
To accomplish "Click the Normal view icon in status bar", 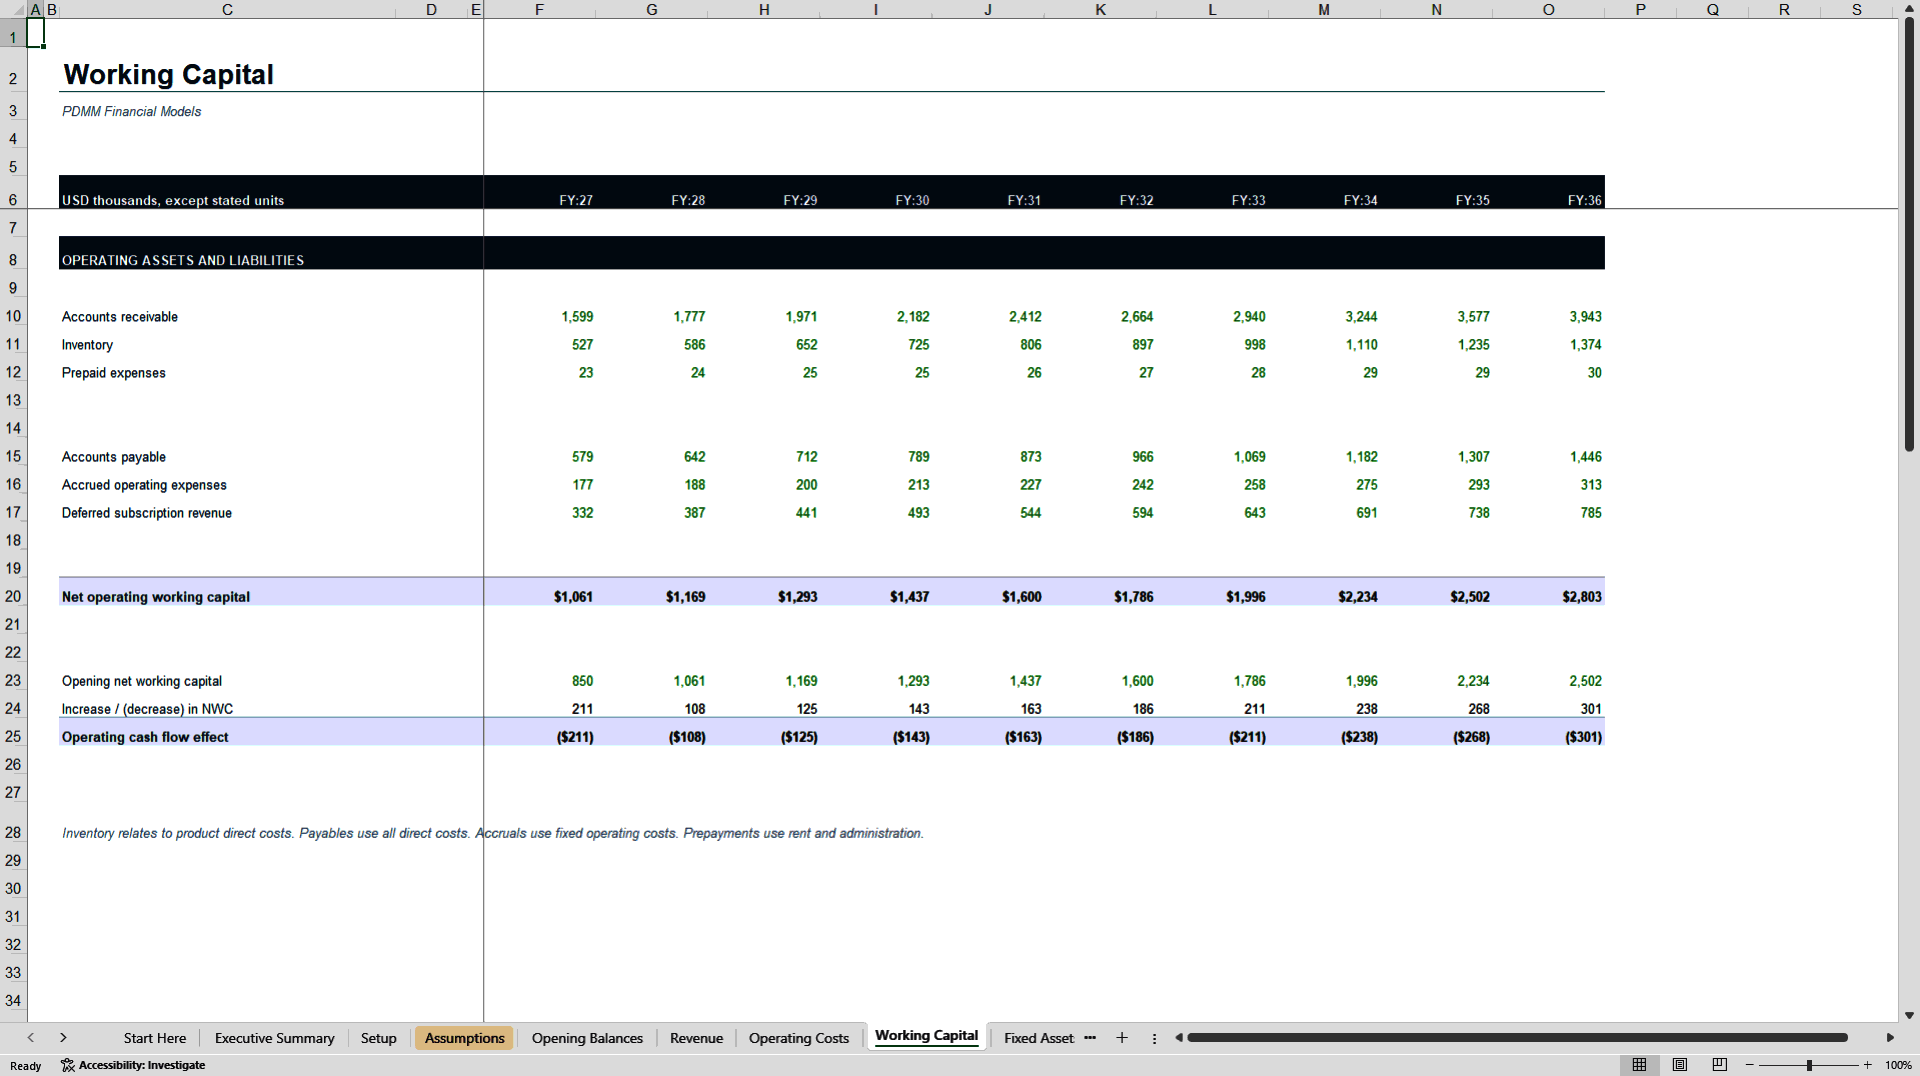I will click(x=1639, y=1065).
